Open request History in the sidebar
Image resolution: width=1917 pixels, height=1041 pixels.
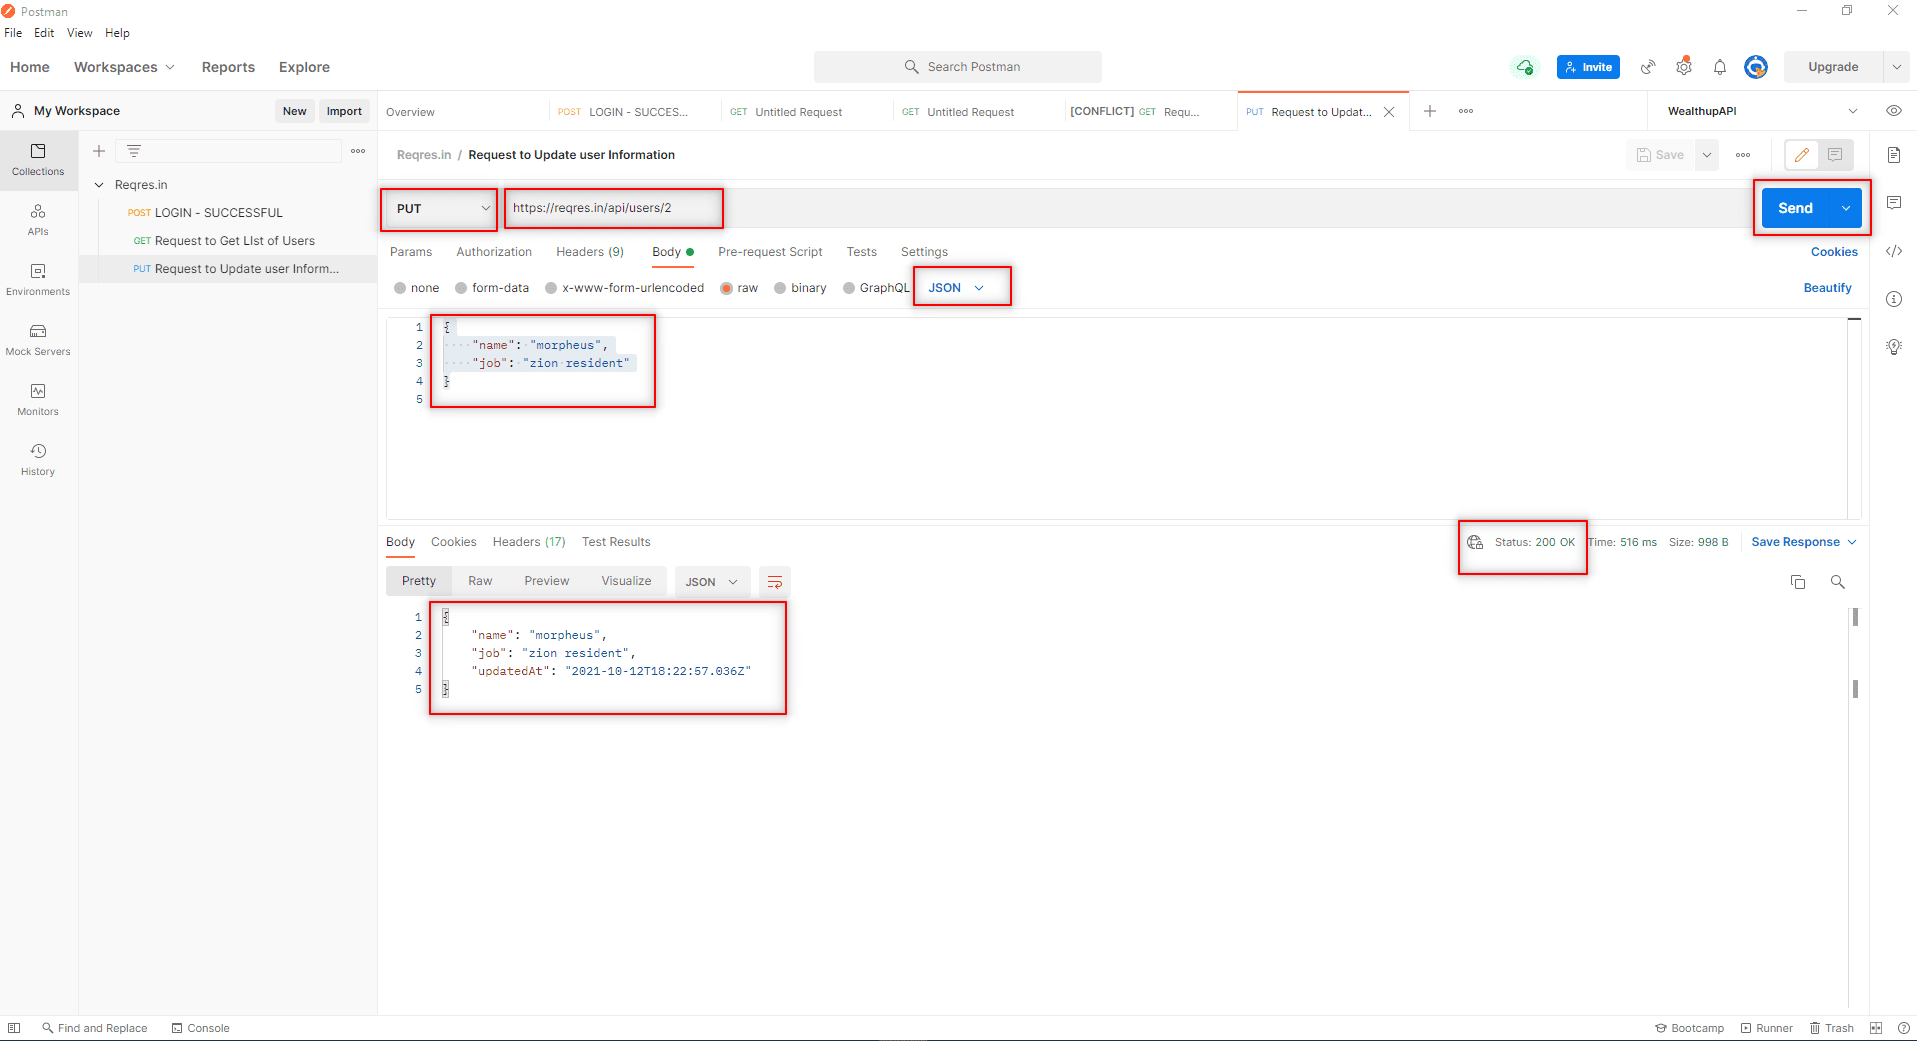click(37, 460)
